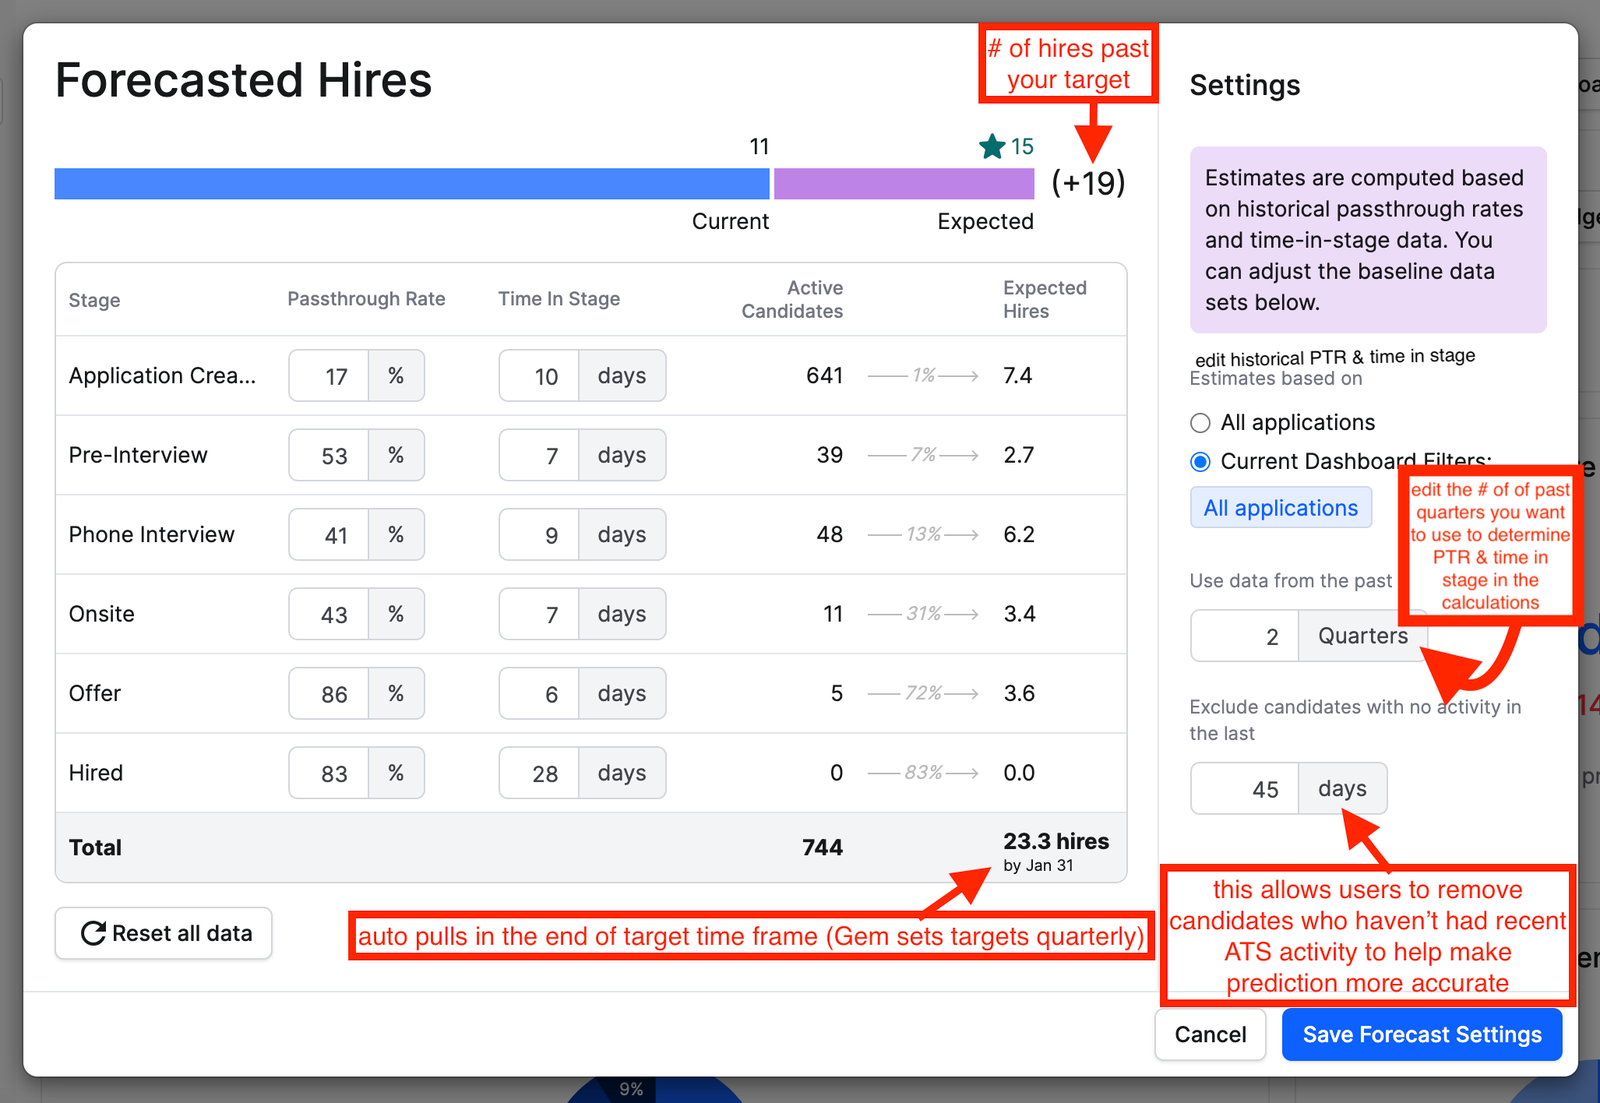Cancel the forecast settings dialog
The width and height of the screenshot is (1600, 1103).
pos(1210,1034)
